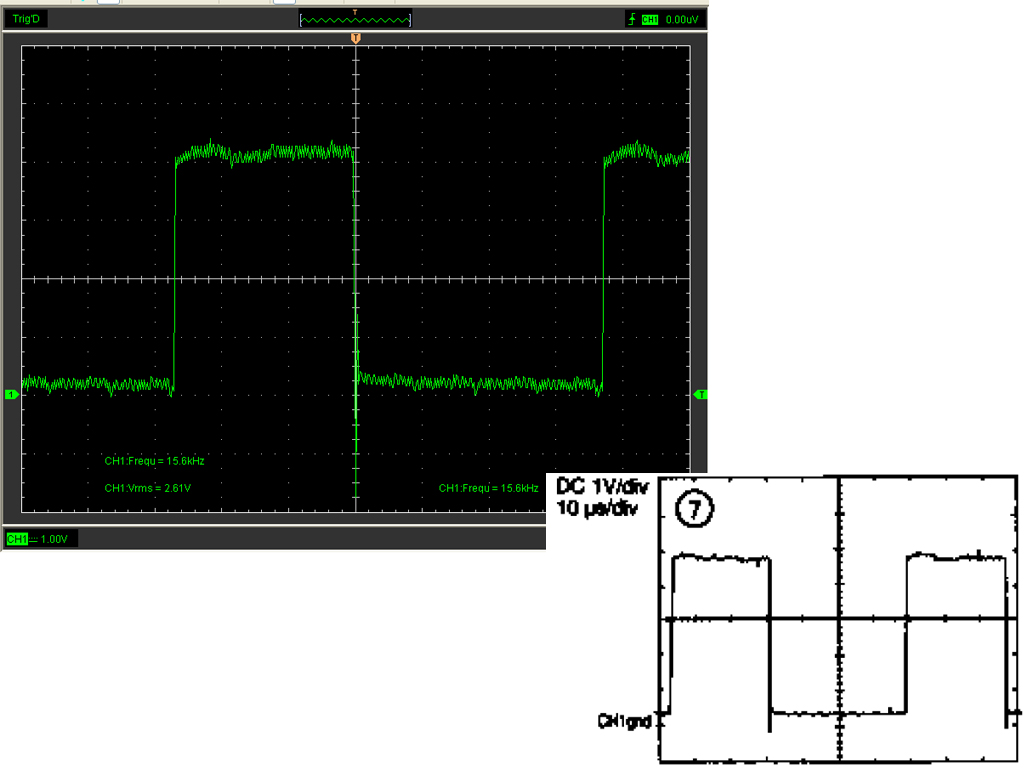This screenshot has width=1024, height=768.
Task: Click the 0.00uV trigger level readout
Action: 682,19
